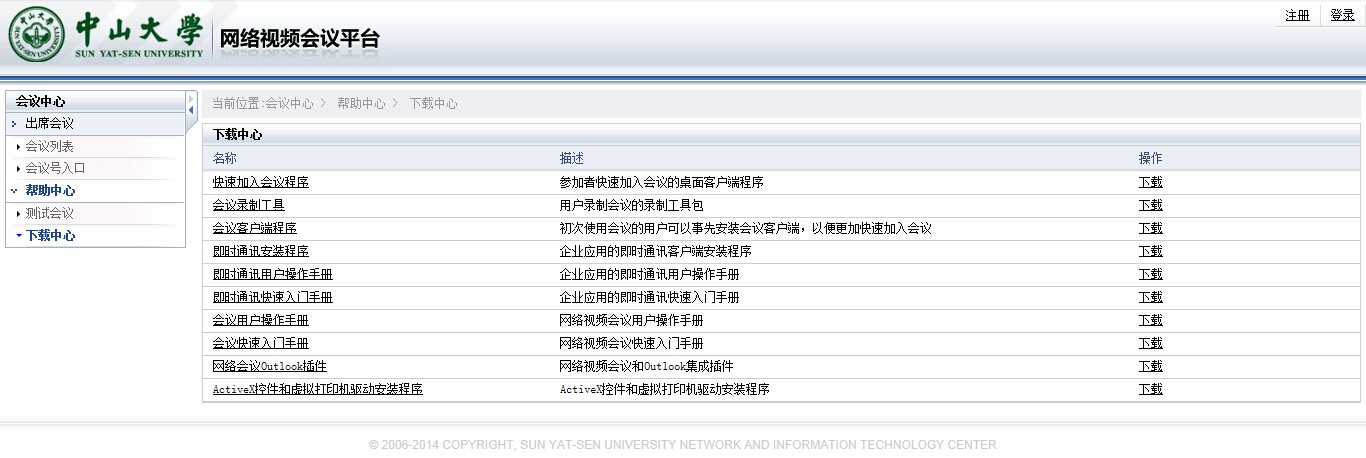1366x458 pixels.
Task: Open 即时通讯安装程序 name link
Action: click(261, 252)
